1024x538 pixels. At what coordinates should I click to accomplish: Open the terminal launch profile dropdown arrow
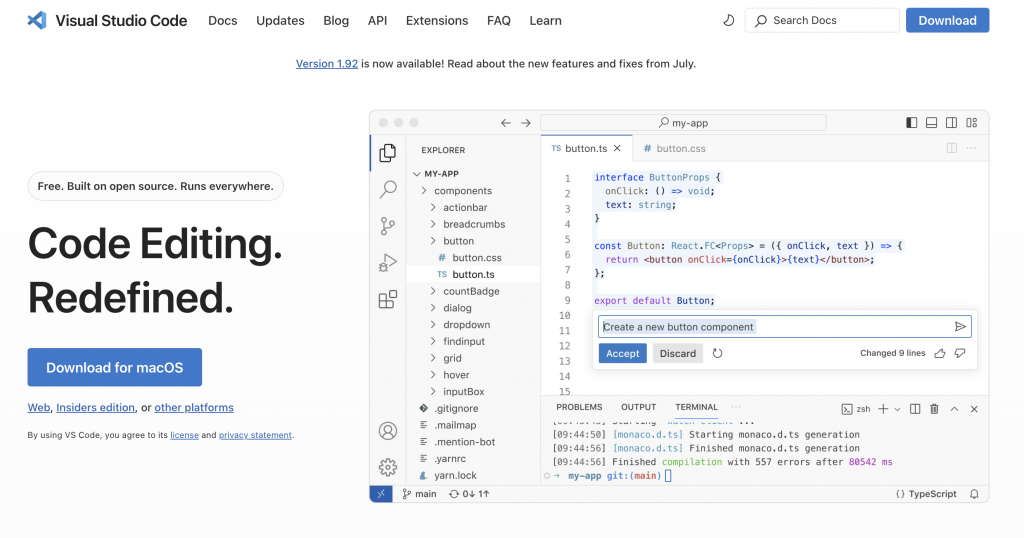(897, 409)
